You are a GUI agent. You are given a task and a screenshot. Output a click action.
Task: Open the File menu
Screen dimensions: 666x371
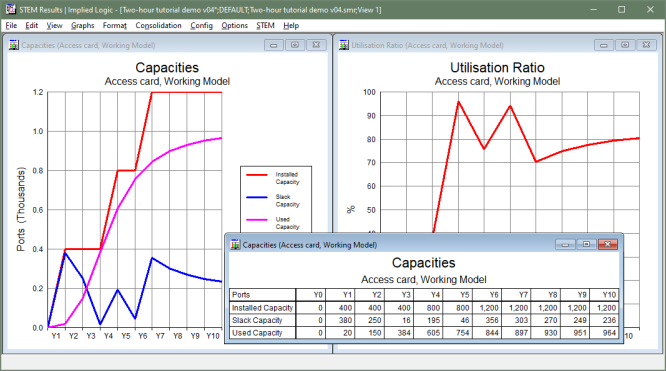click(x=11, y=25)
